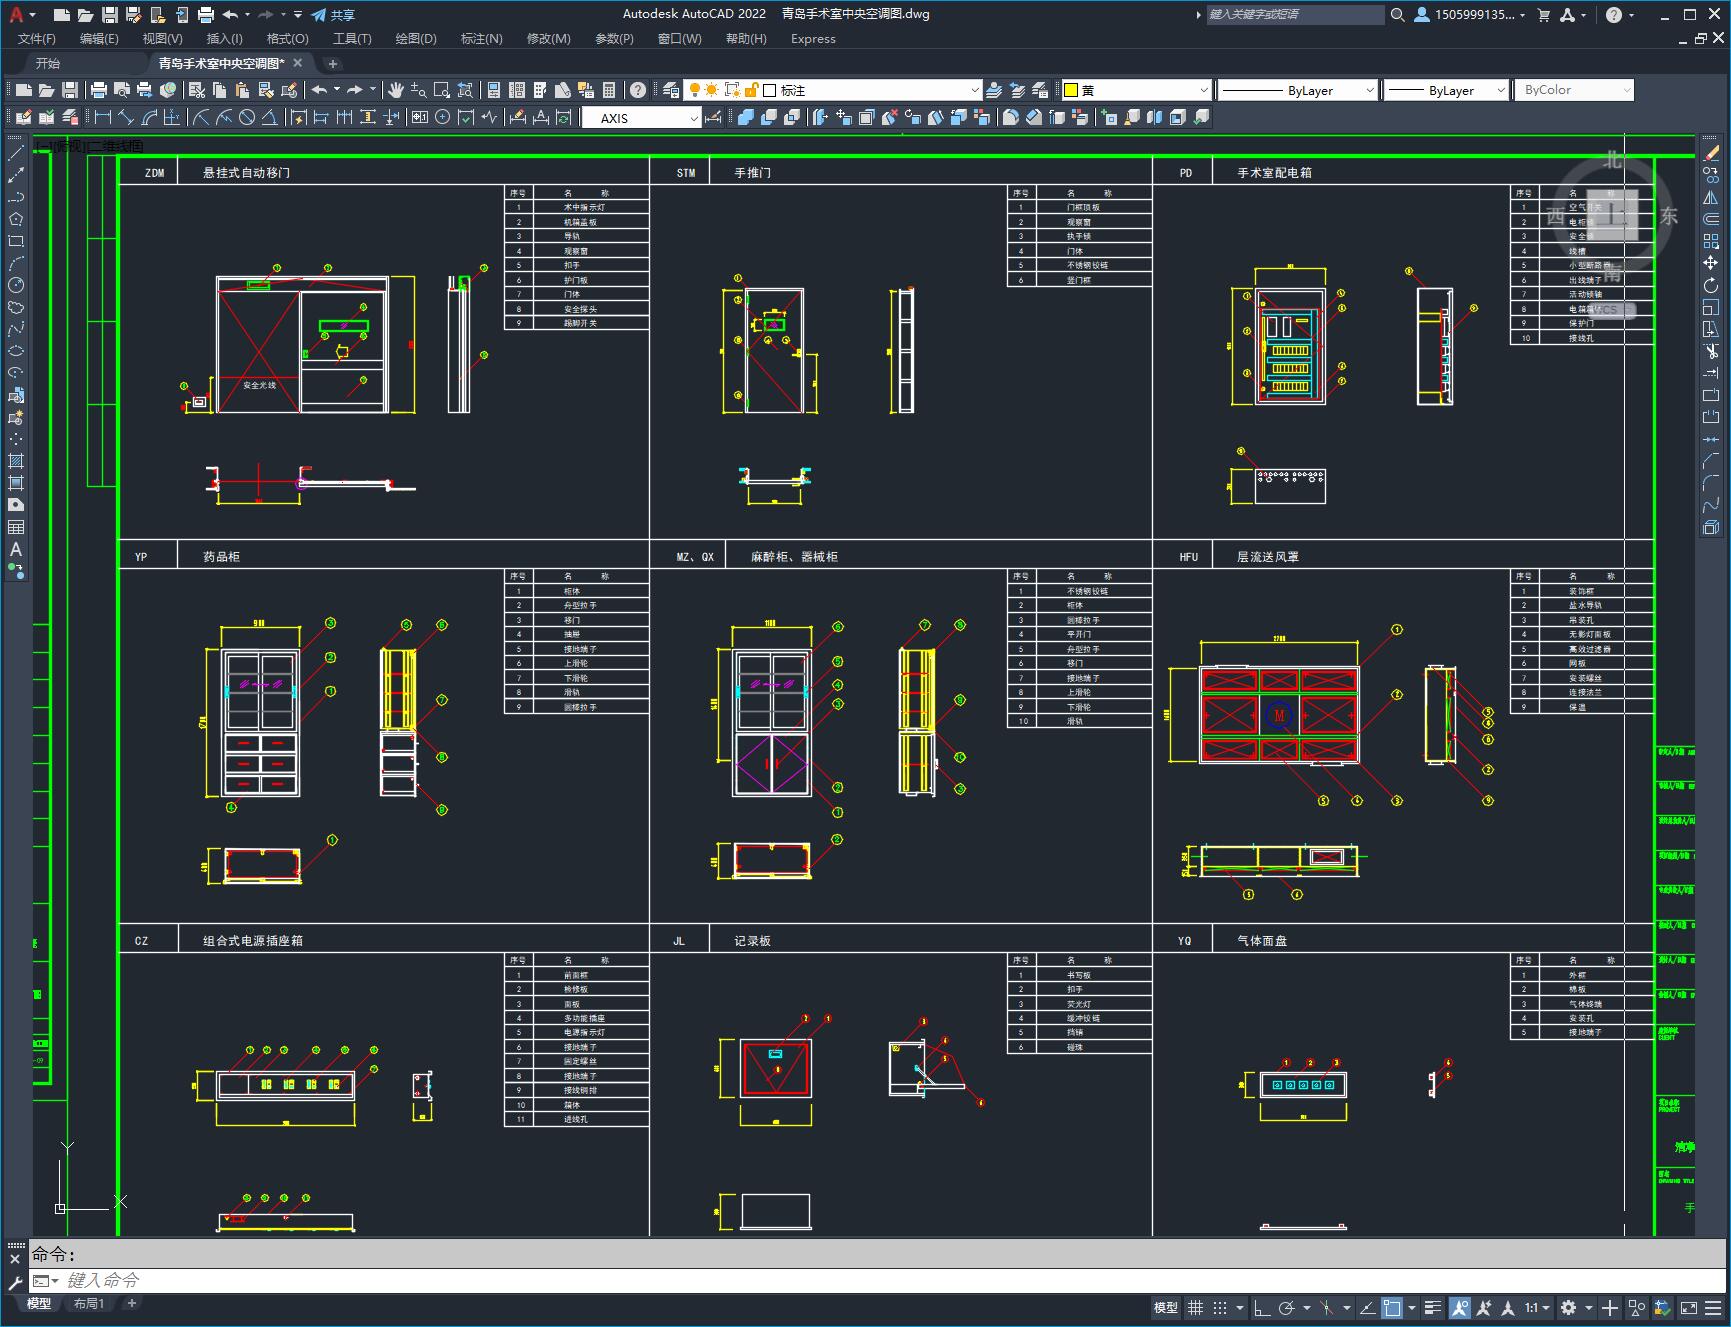Viewport: 1731px width, 1327px height.
Task: Click the Quick Calculator icon
Action: click(x=609, y=90)
